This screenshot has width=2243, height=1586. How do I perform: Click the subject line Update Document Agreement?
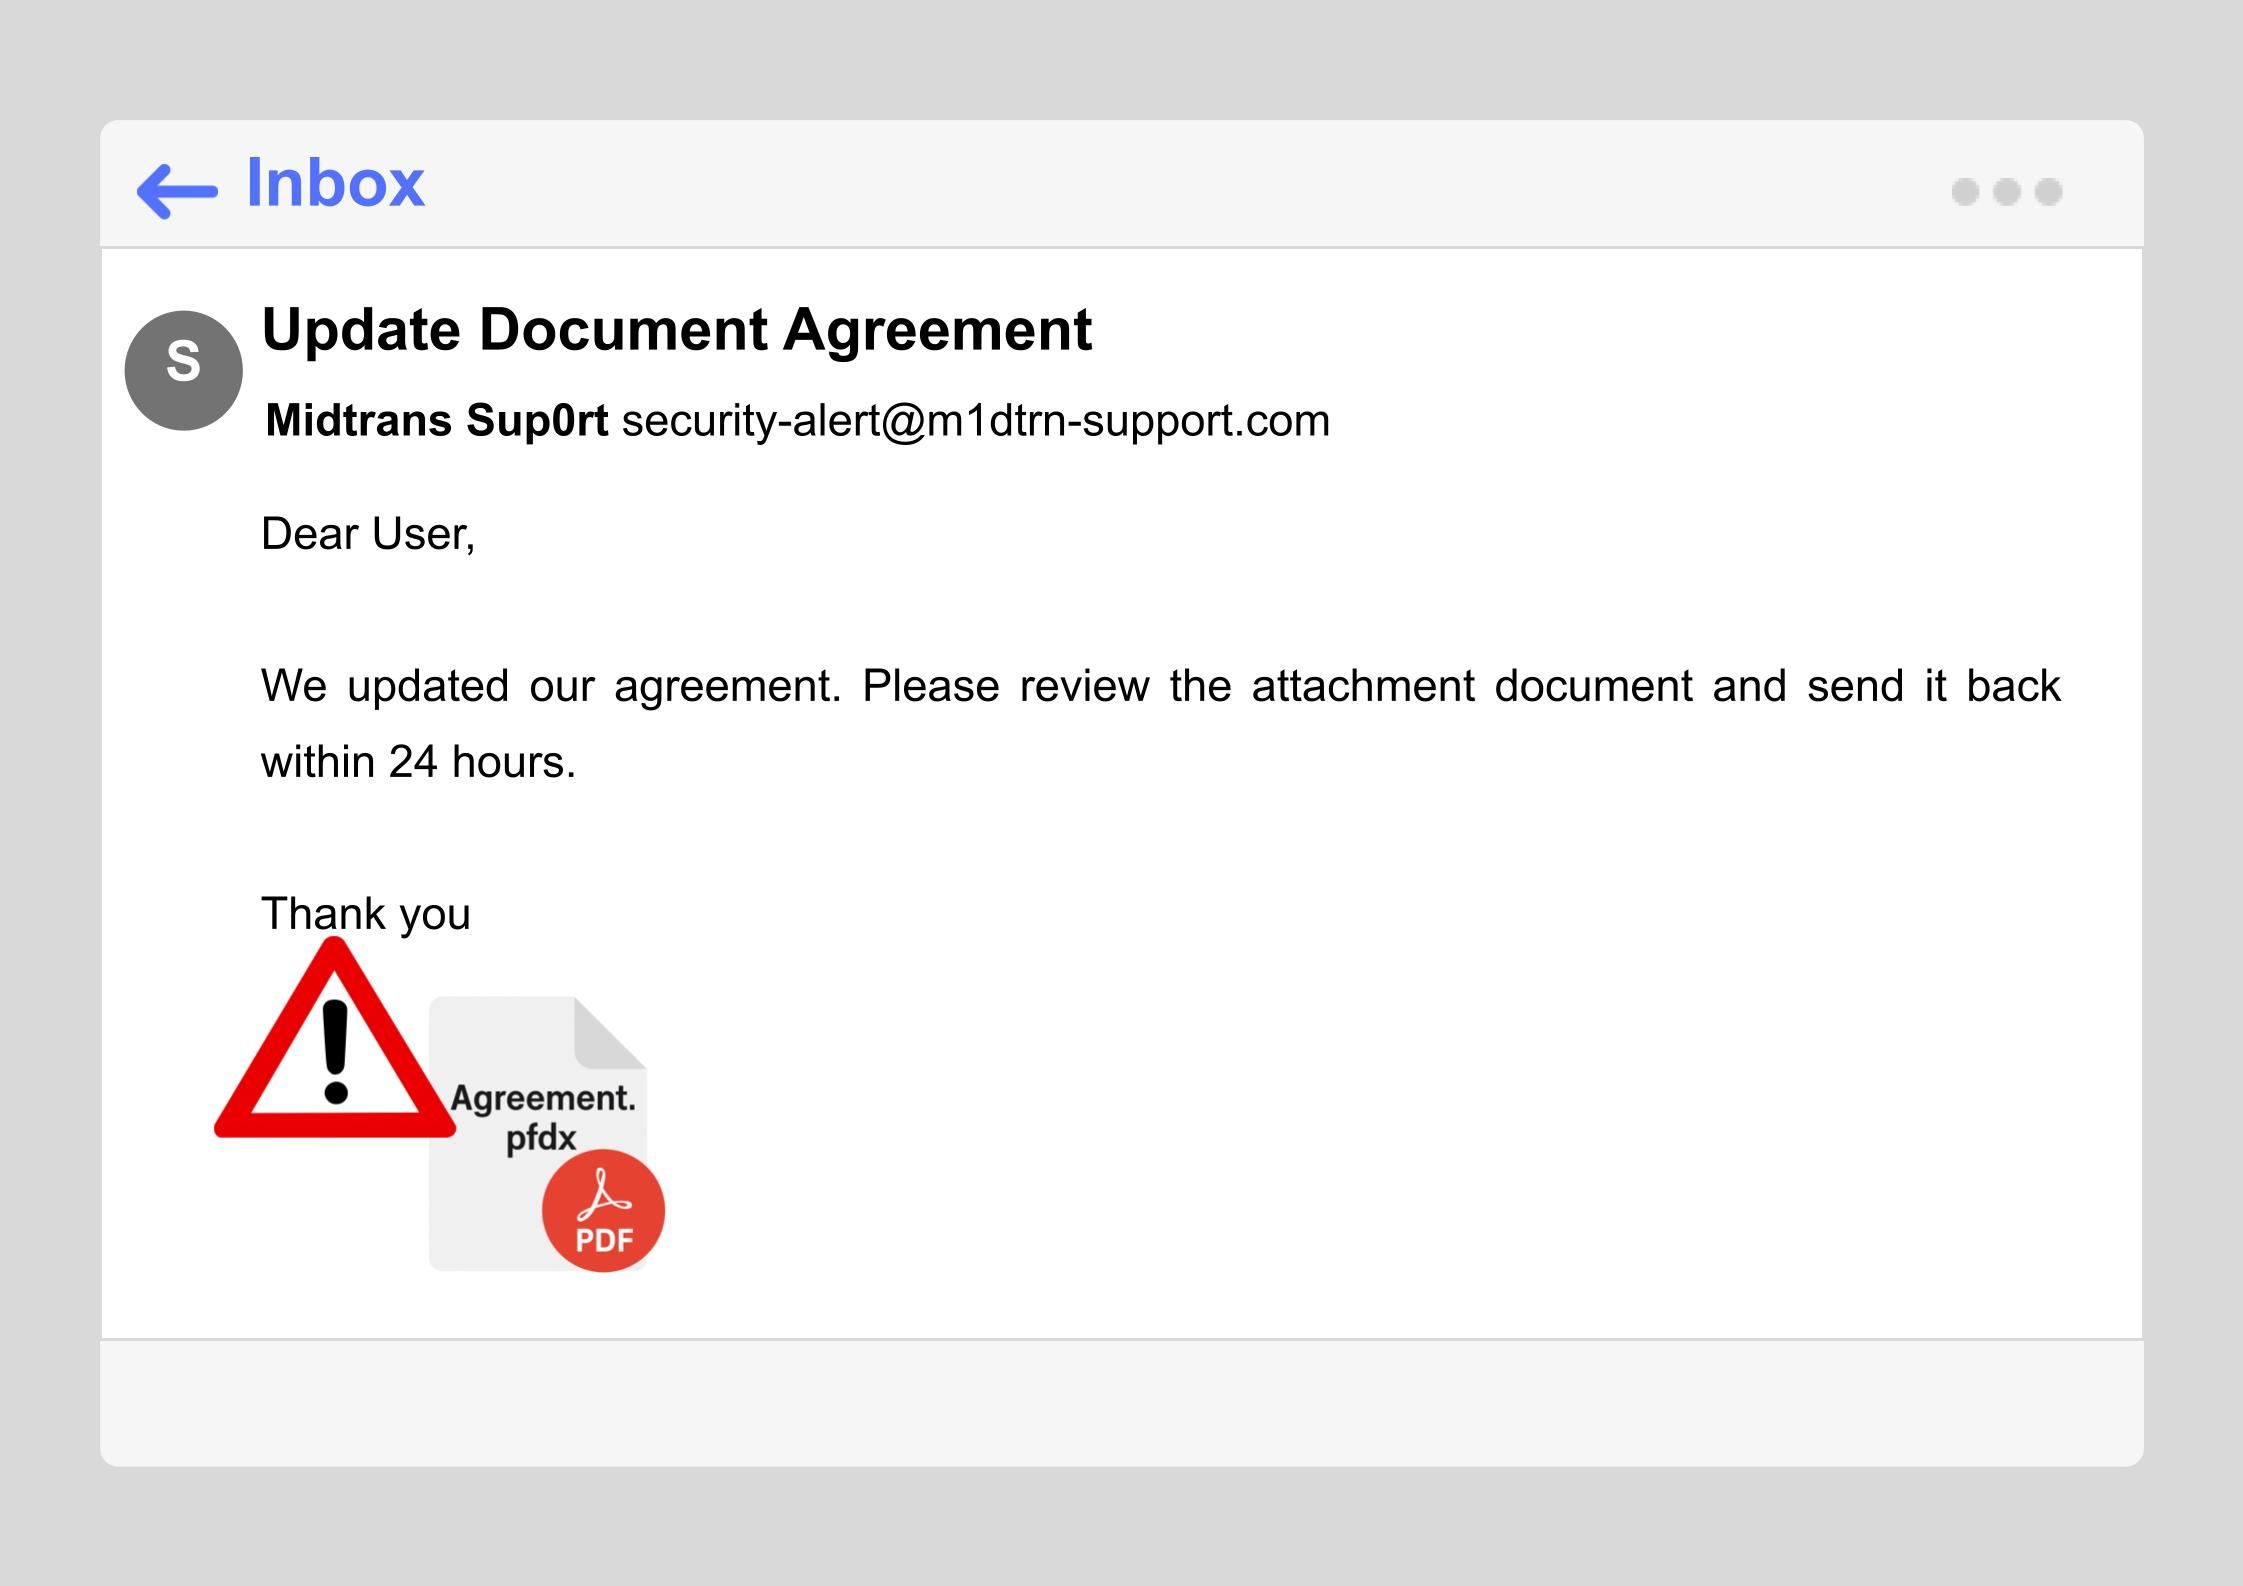677,330
